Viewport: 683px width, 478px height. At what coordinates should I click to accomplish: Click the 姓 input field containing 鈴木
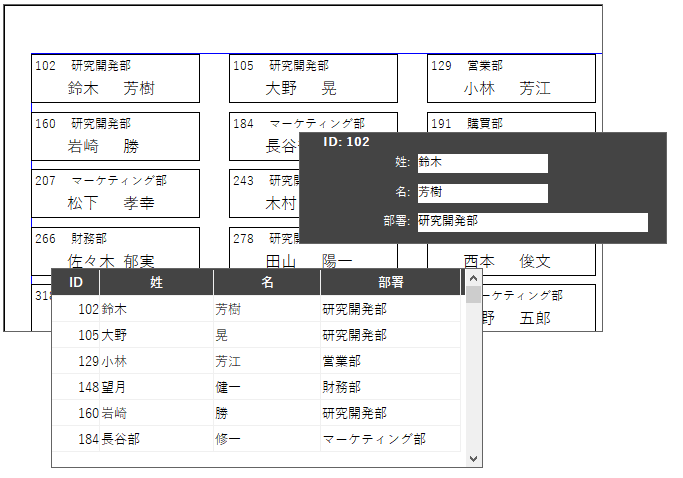[482, 163]
